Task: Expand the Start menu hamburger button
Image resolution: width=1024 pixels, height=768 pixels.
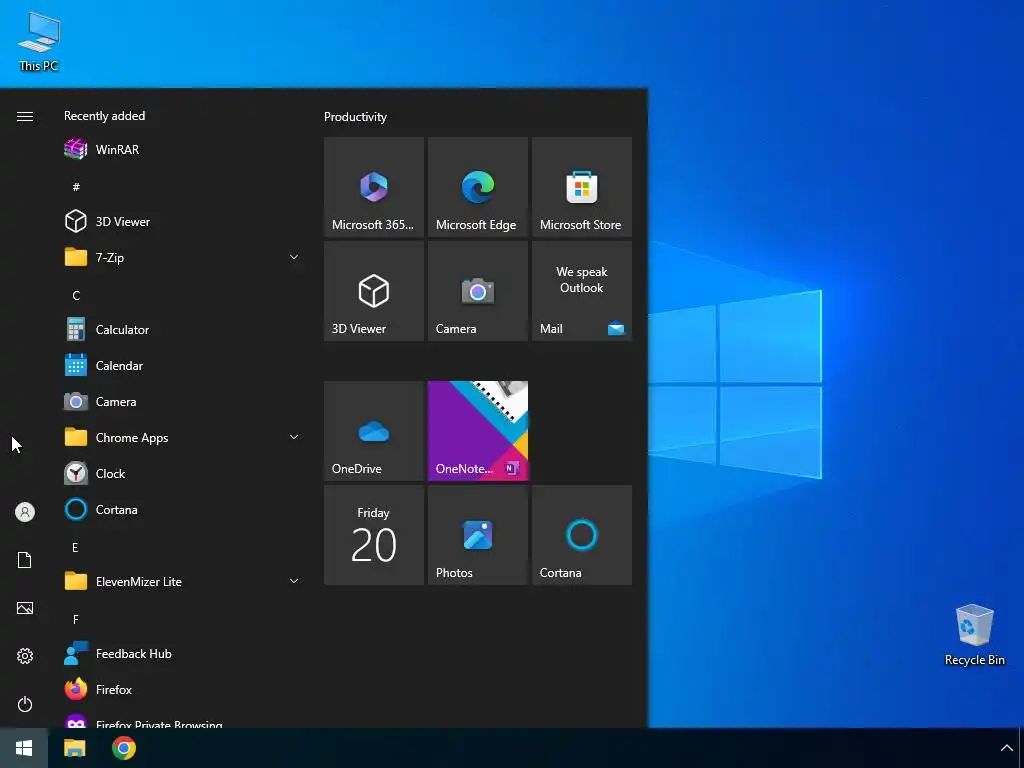Action: point(25,116)
